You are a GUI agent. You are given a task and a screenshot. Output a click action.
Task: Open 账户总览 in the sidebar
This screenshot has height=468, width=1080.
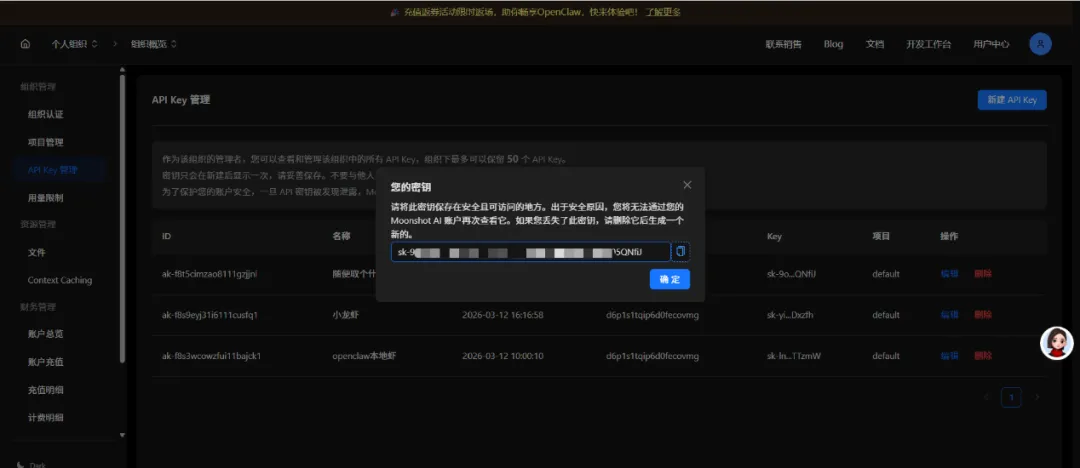click(45, 334)
